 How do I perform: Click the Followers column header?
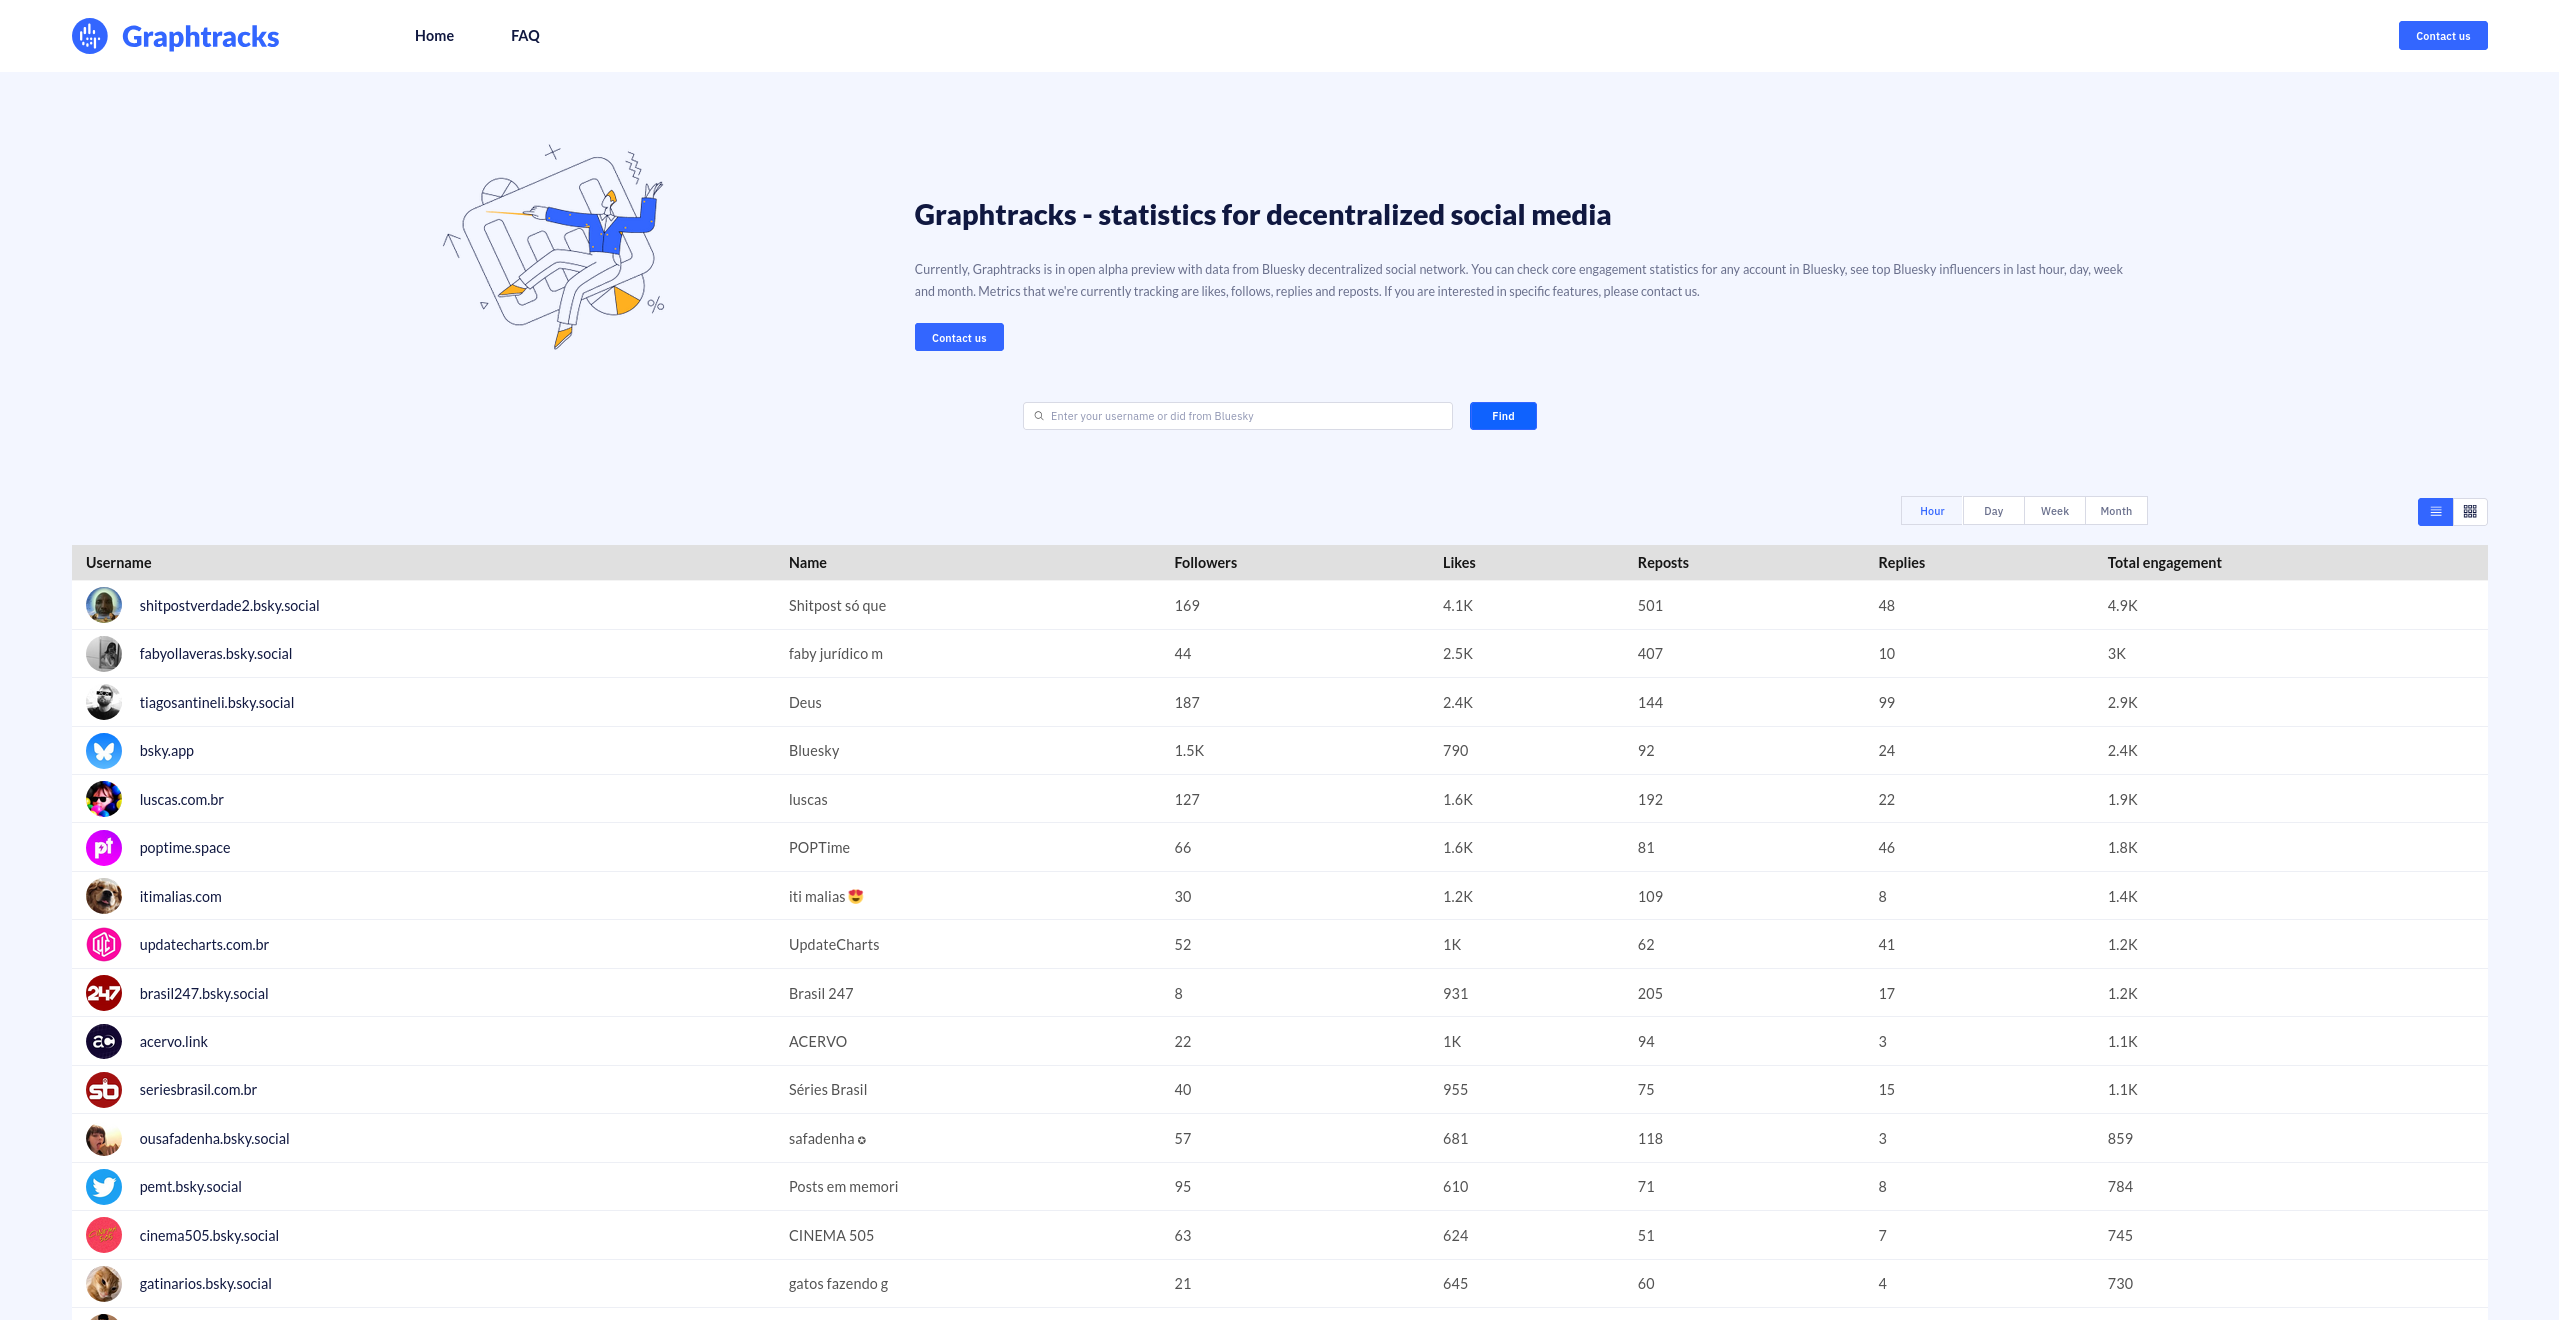(x=1205, y=563)
